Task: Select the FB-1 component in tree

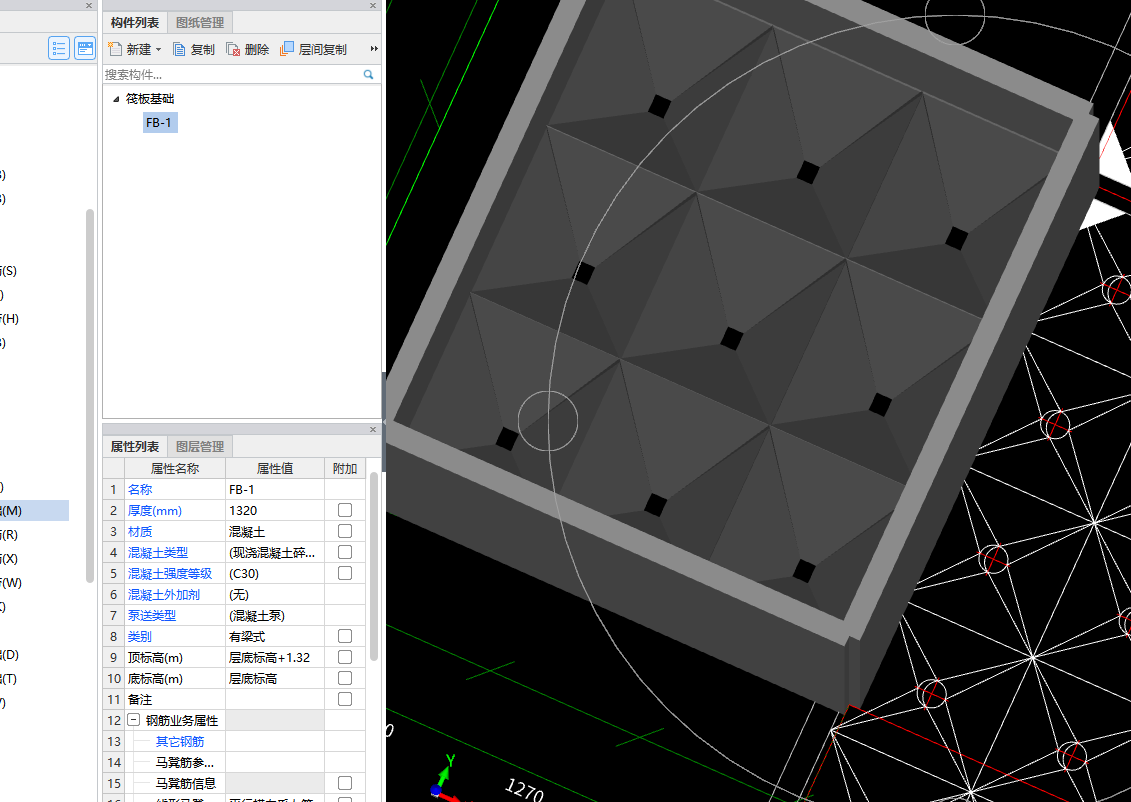Action: click(x=159, y=123)
